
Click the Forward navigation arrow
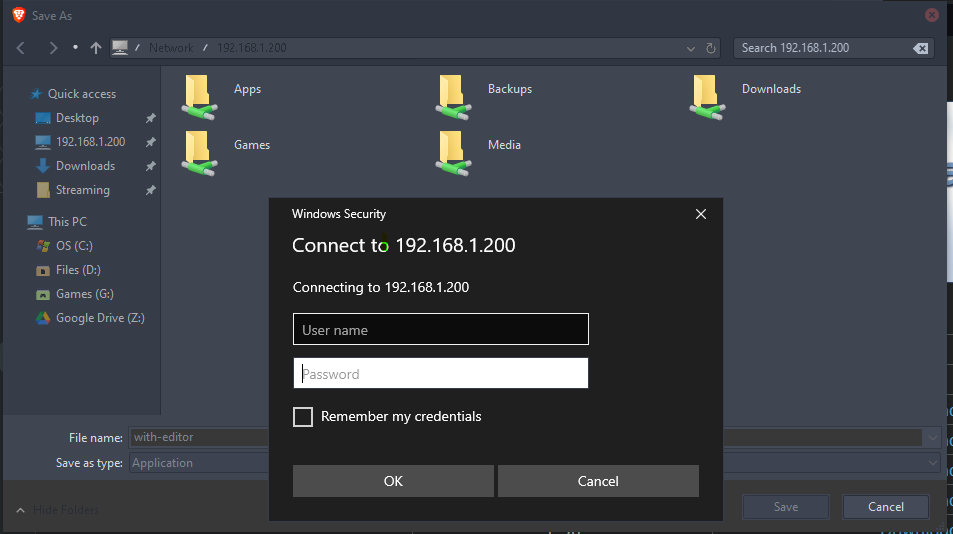pyautogui.click(x=53, y=48)
